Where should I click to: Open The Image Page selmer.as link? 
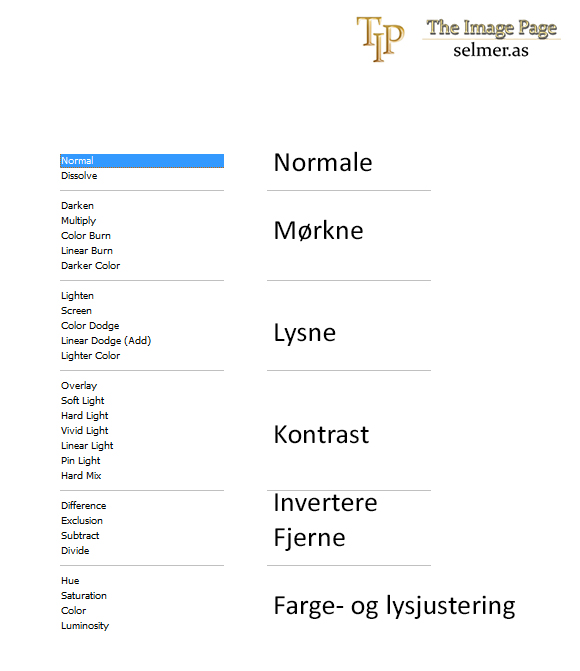click(x=491, y=38)
